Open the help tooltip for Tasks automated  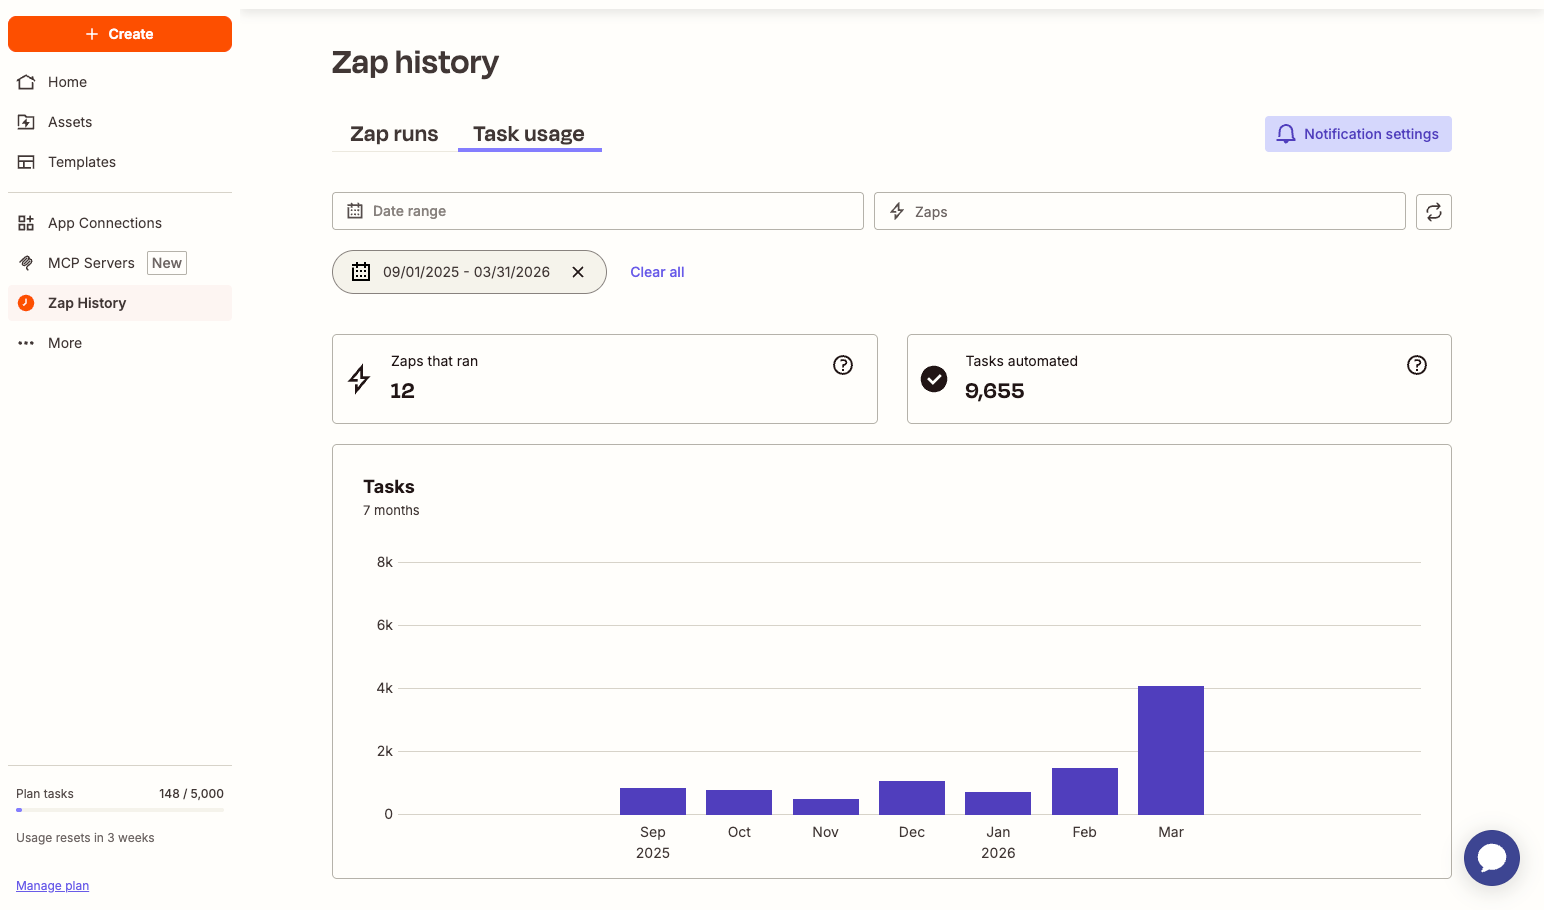1417,365
